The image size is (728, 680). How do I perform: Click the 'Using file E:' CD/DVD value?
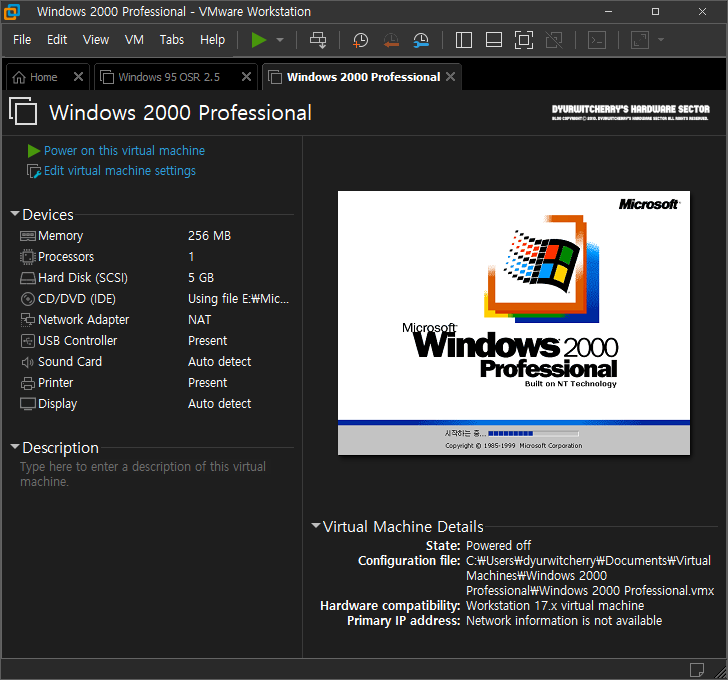pos(238,299)
